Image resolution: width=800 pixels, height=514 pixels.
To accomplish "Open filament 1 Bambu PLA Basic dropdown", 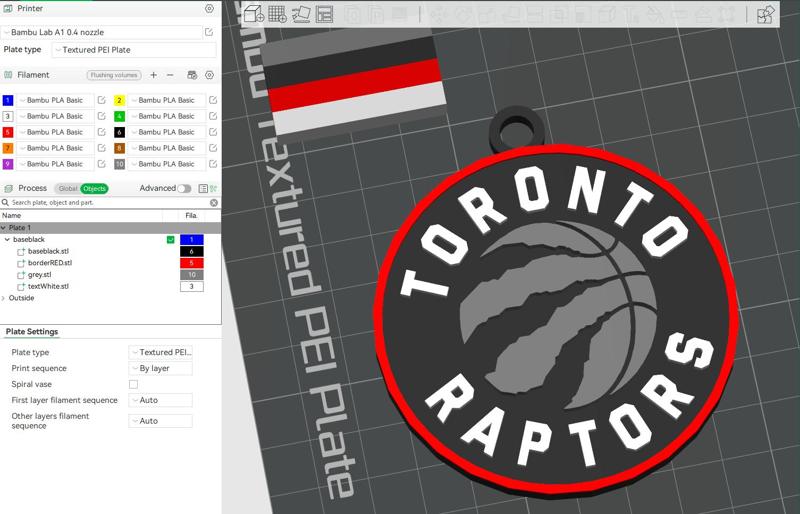I will pos(56,101).
